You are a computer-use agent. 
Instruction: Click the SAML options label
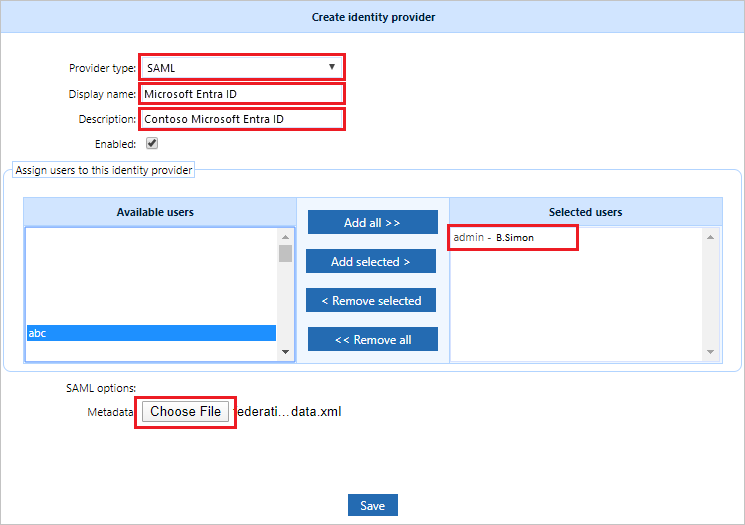tap(101, 388)
